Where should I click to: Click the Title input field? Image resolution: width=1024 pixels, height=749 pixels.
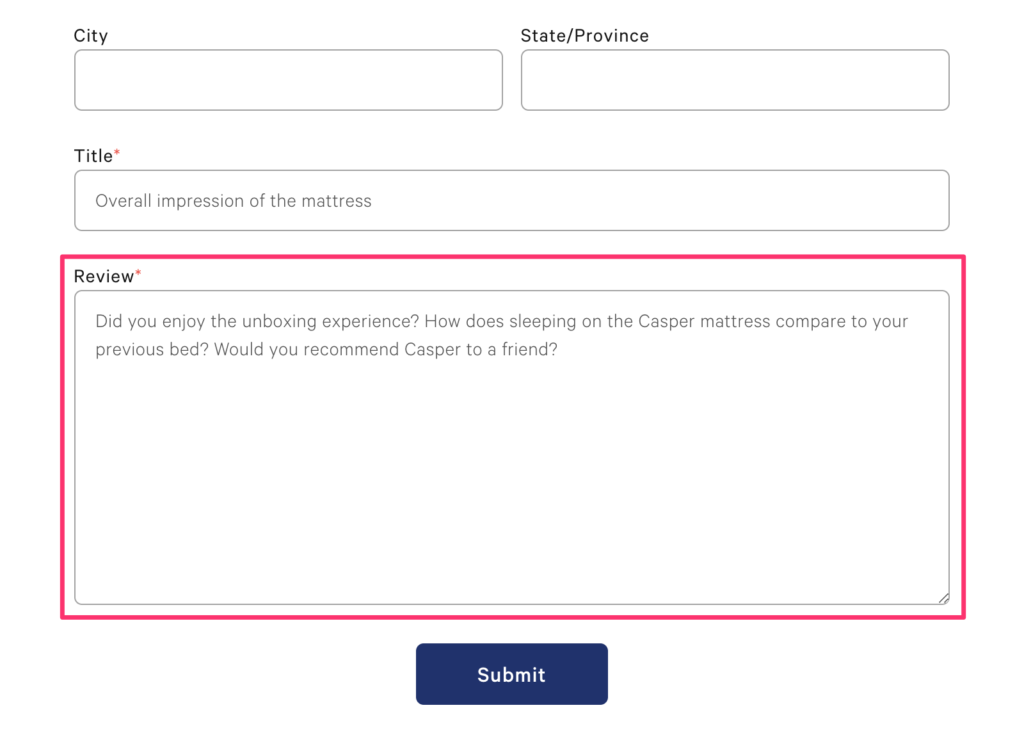512,200
